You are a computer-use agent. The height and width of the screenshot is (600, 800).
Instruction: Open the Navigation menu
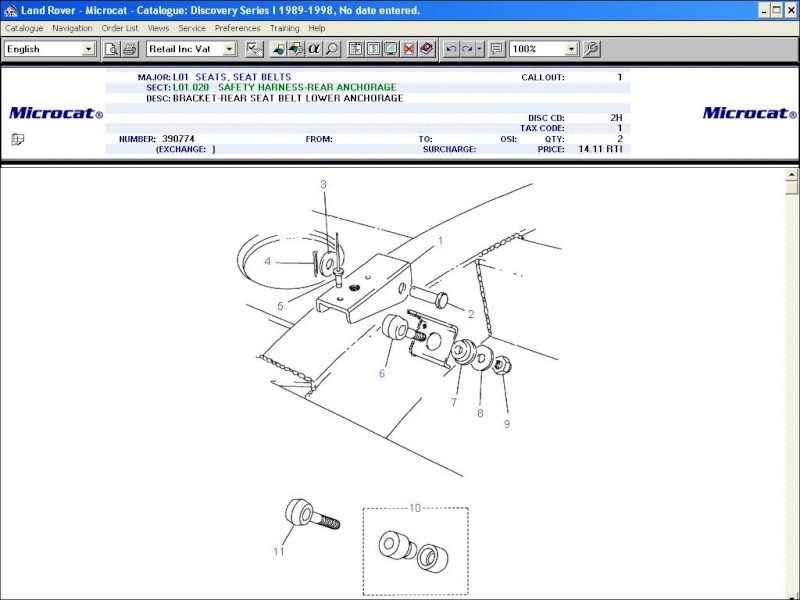(72, 28)
